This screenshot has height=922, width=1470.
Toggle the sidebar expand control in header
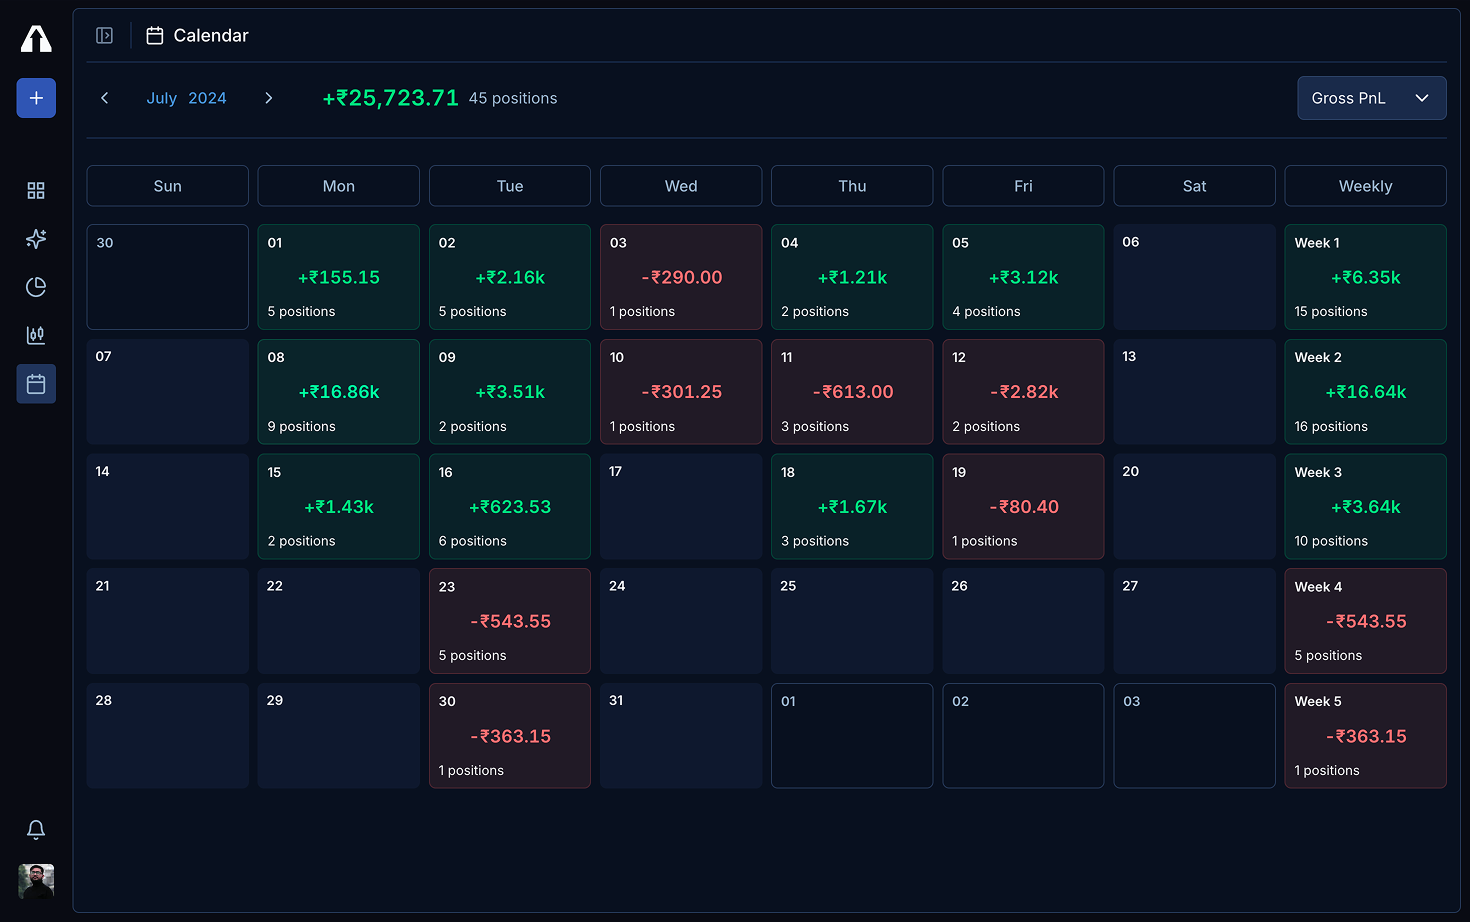tap(104, 35)
